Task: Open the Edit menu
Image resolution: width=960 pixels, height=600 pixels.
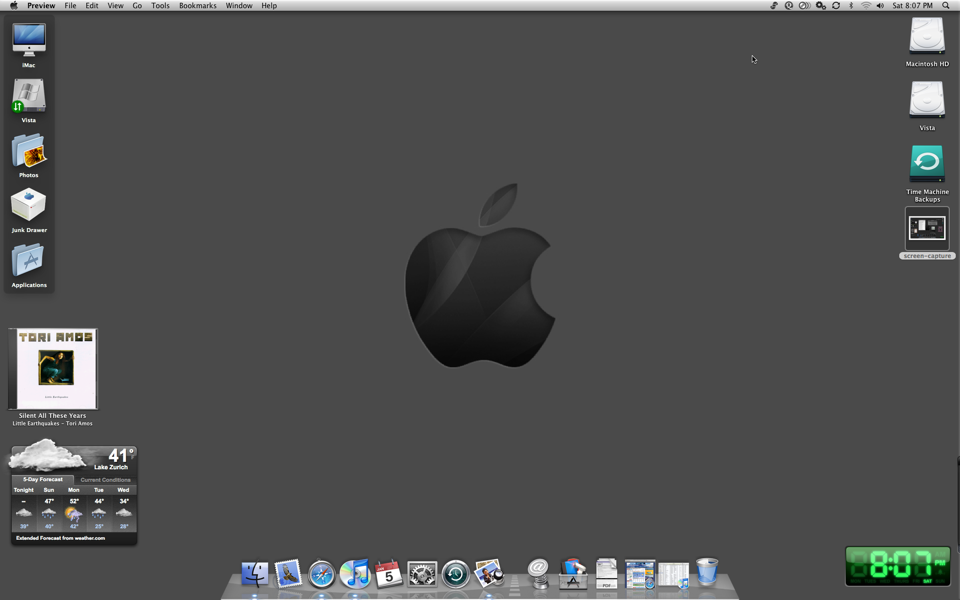Action: coord(92,6)
